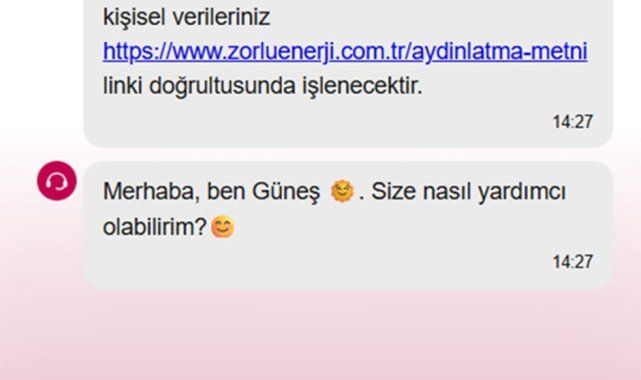Click 'aydinlatma-metni' part of the URL

(500, 52)
